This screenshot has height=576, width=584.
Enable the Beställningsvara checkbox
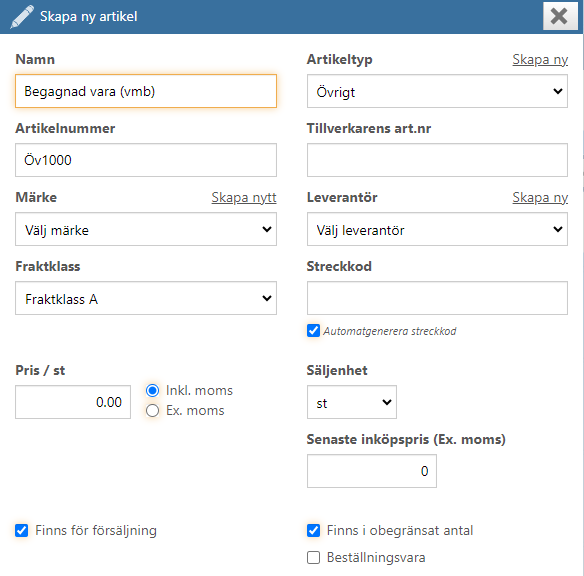click(313, 557)
